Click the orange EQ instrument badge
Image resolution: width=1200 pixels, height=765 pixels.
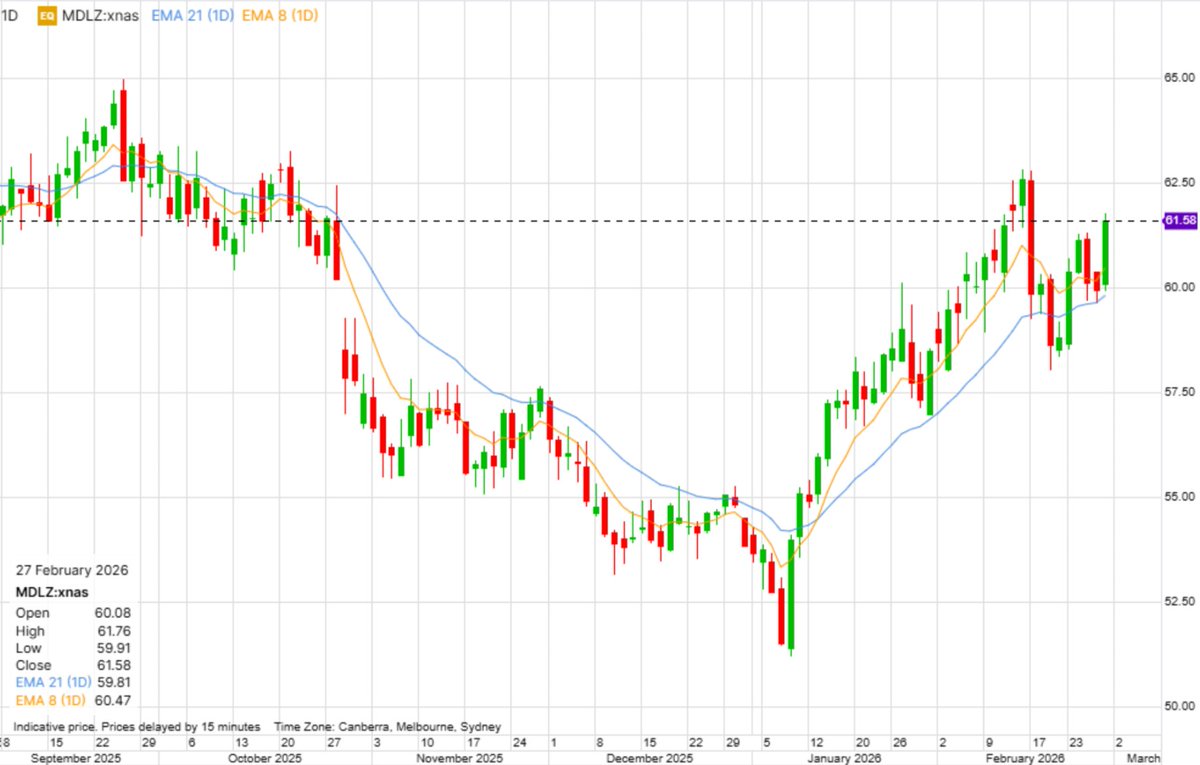point(47,16)
